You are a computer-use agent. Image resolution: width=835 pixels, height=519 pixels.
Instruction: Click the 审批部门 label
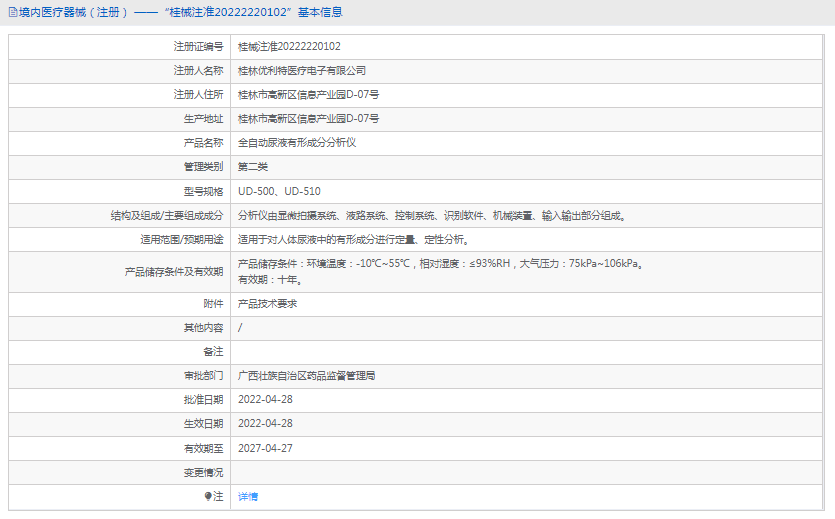click(203, 376)
